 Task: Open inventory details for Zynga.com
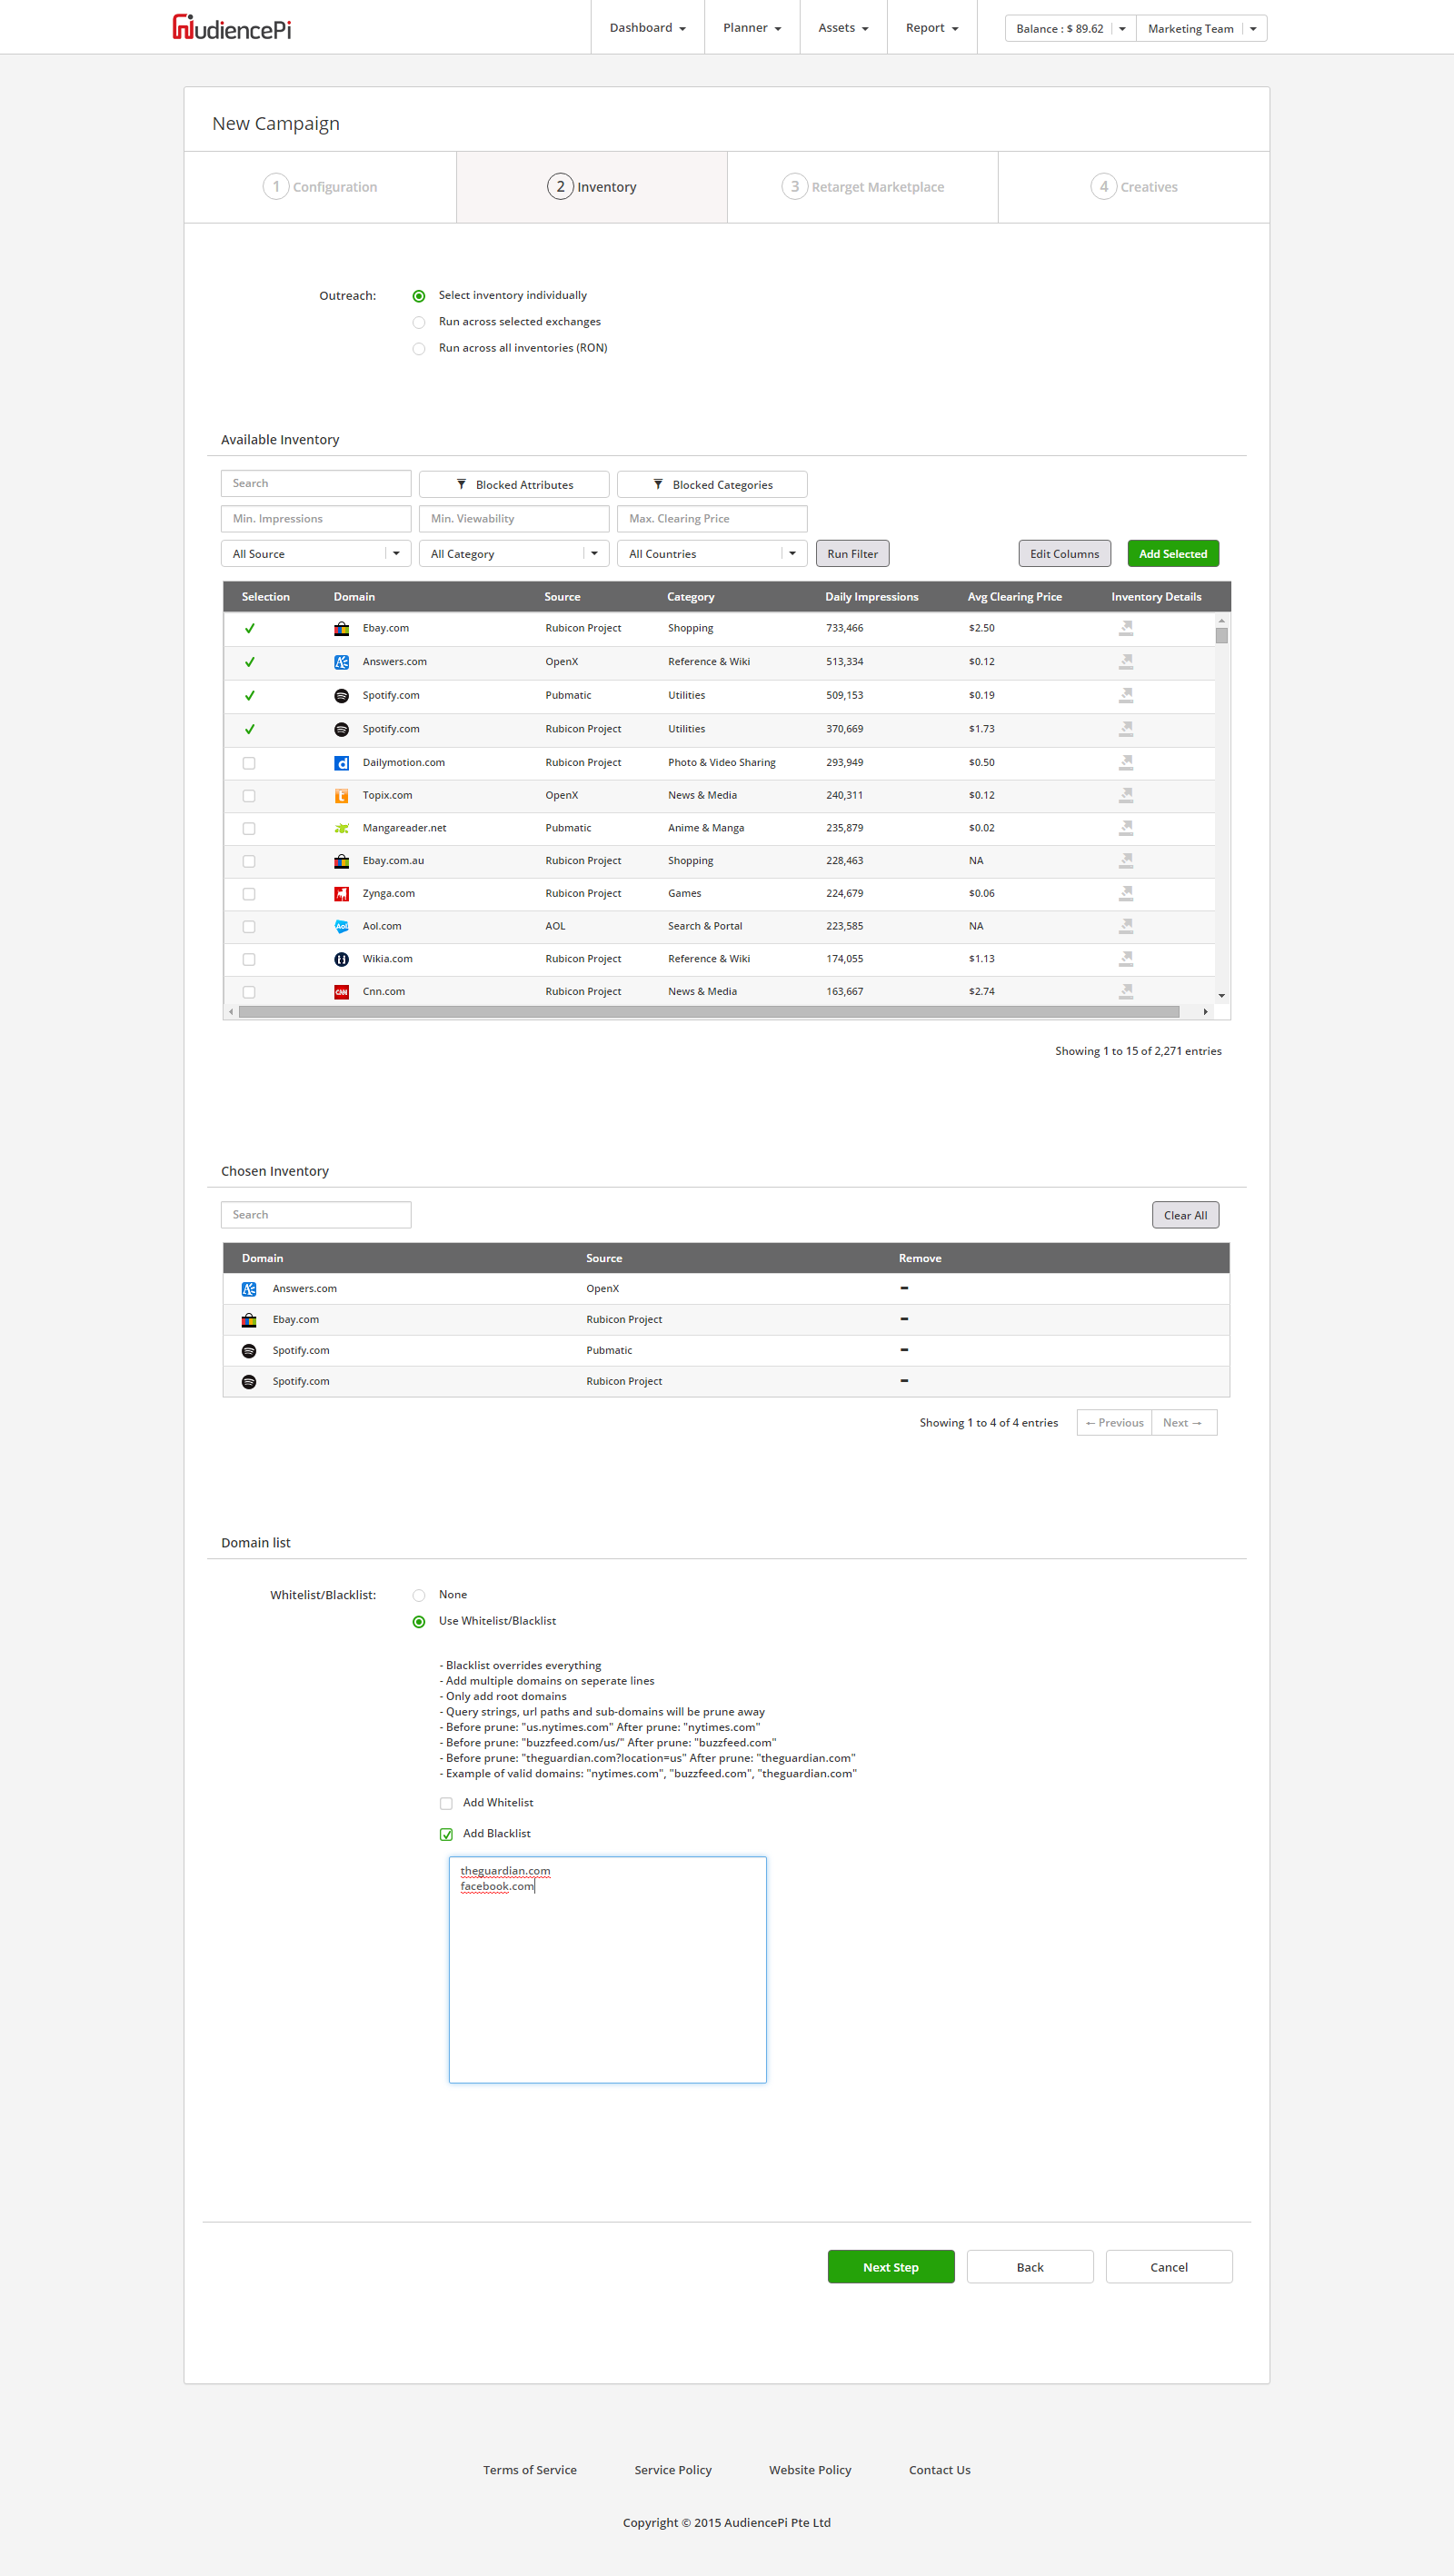tap(1125, 893)
